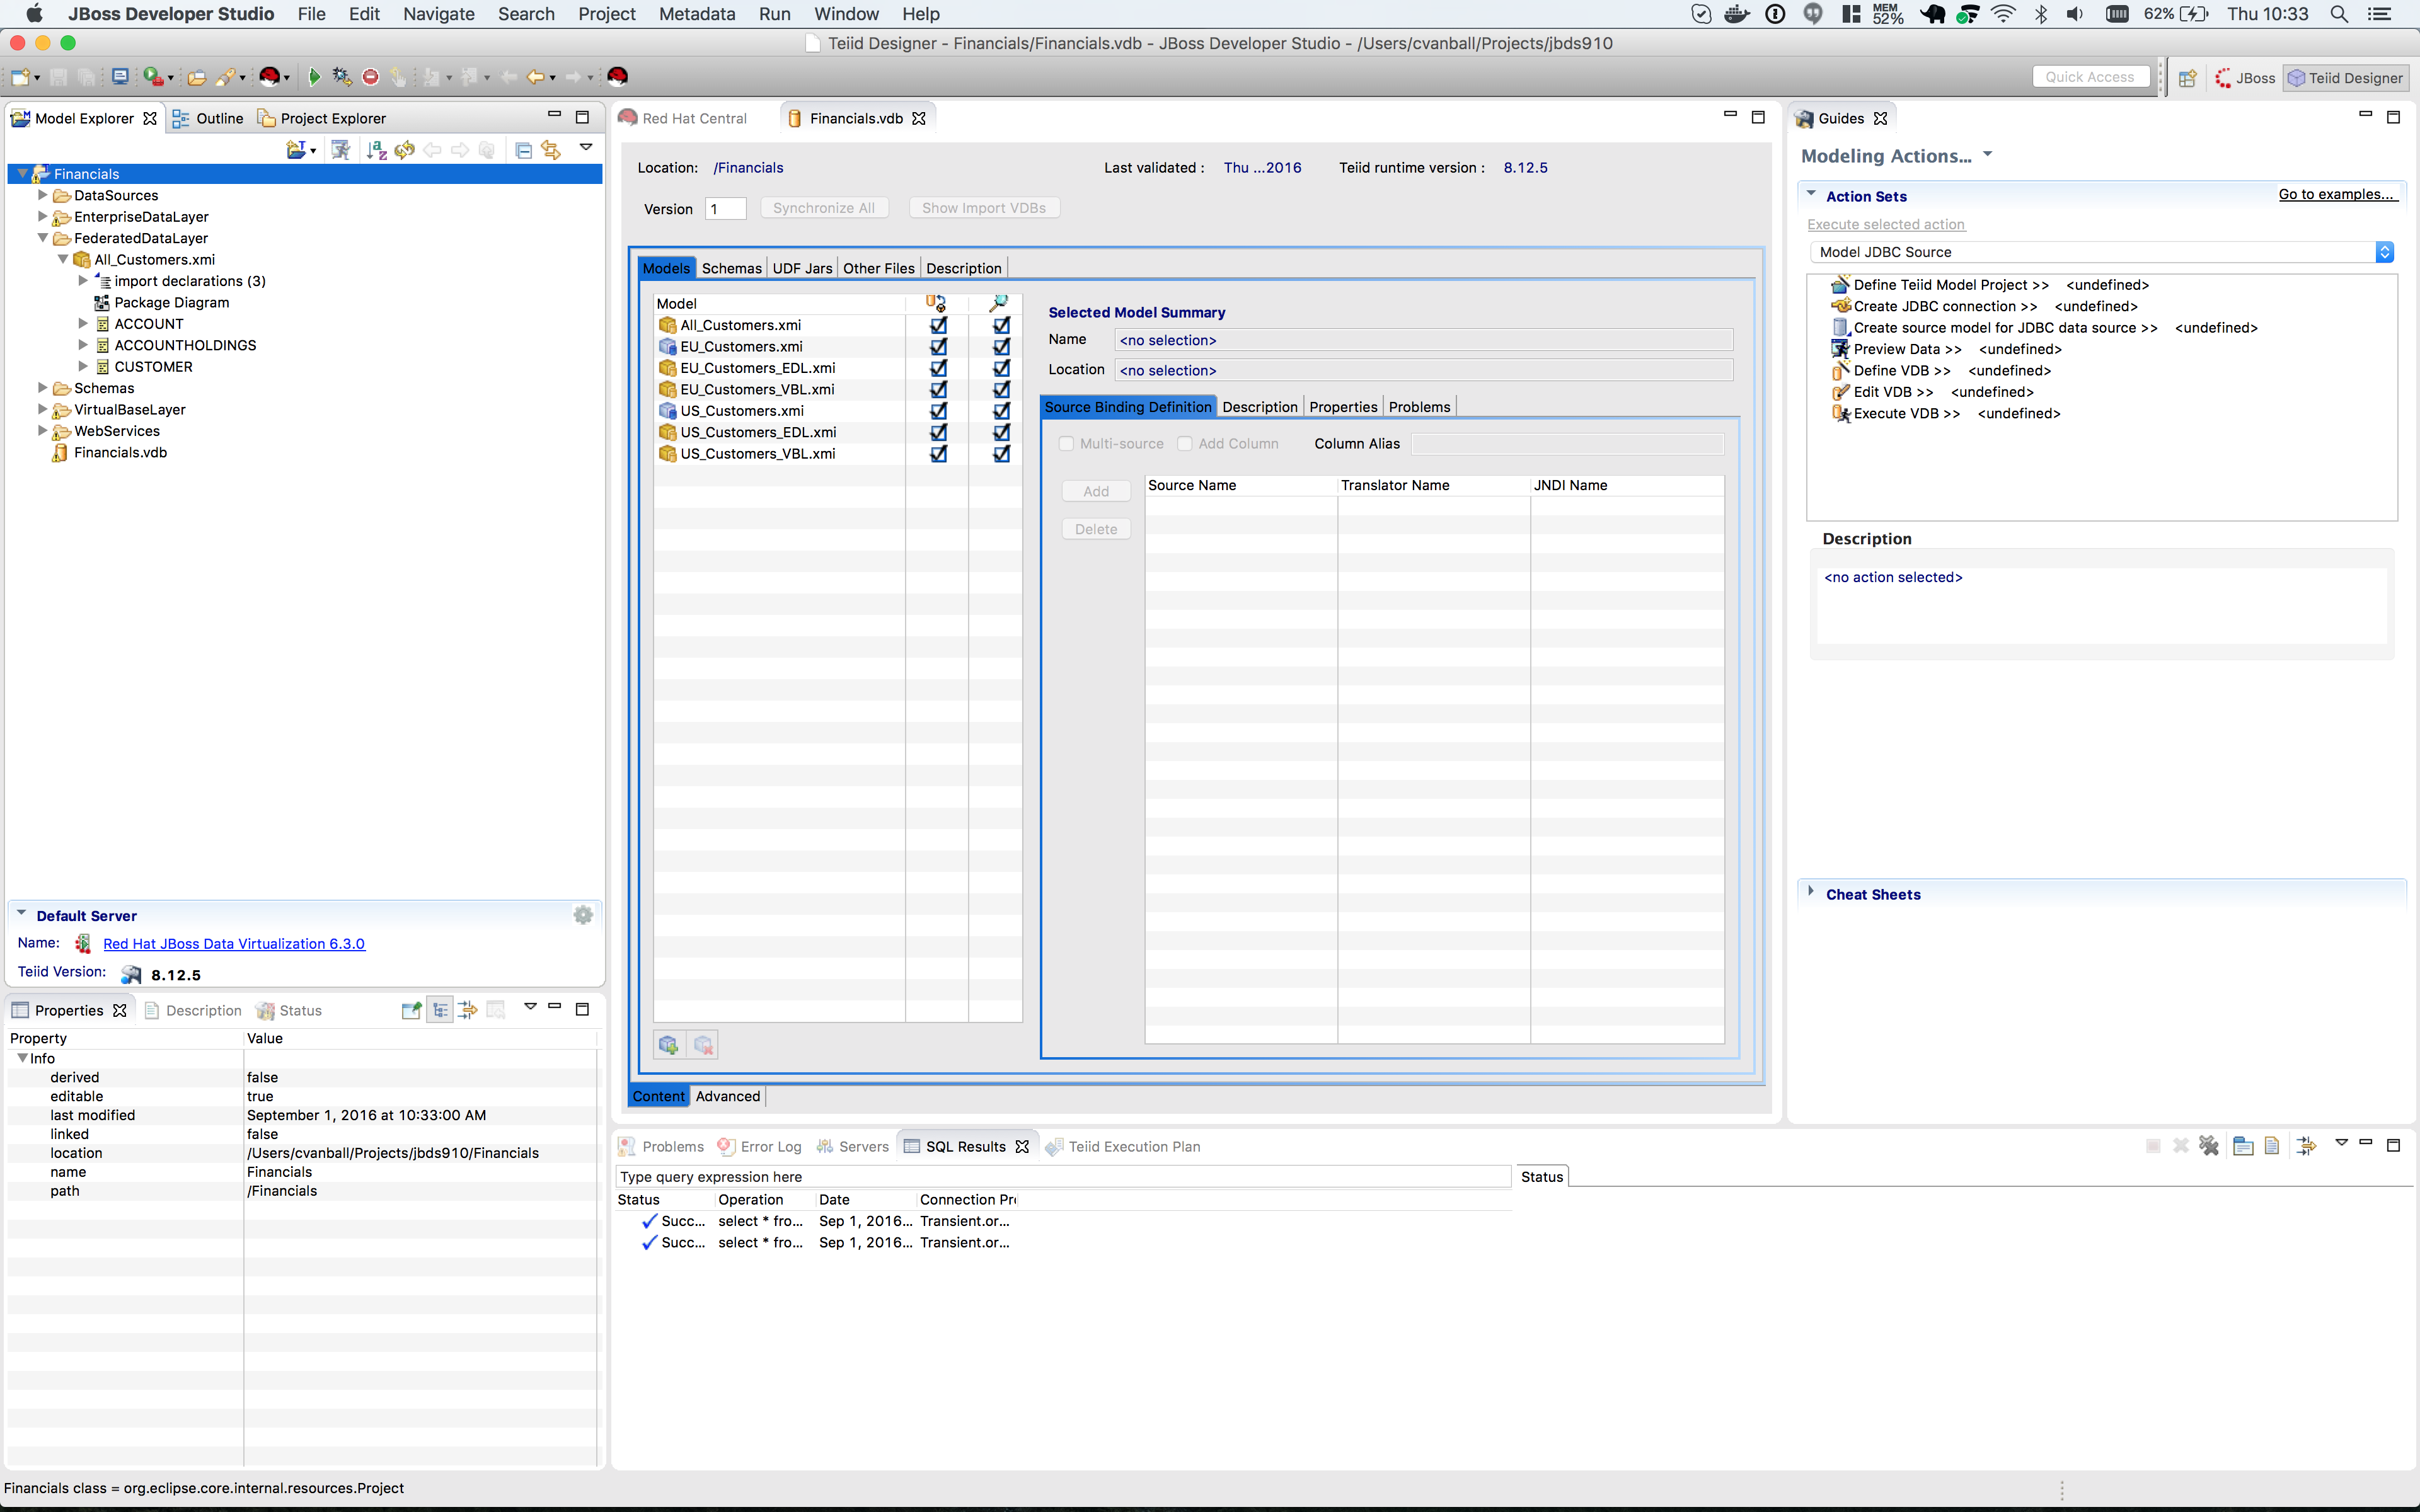This screenshot has width=2420, height=1512.
Task: Click the red Stop toolbar icon
Action: [x=371, y=77]
